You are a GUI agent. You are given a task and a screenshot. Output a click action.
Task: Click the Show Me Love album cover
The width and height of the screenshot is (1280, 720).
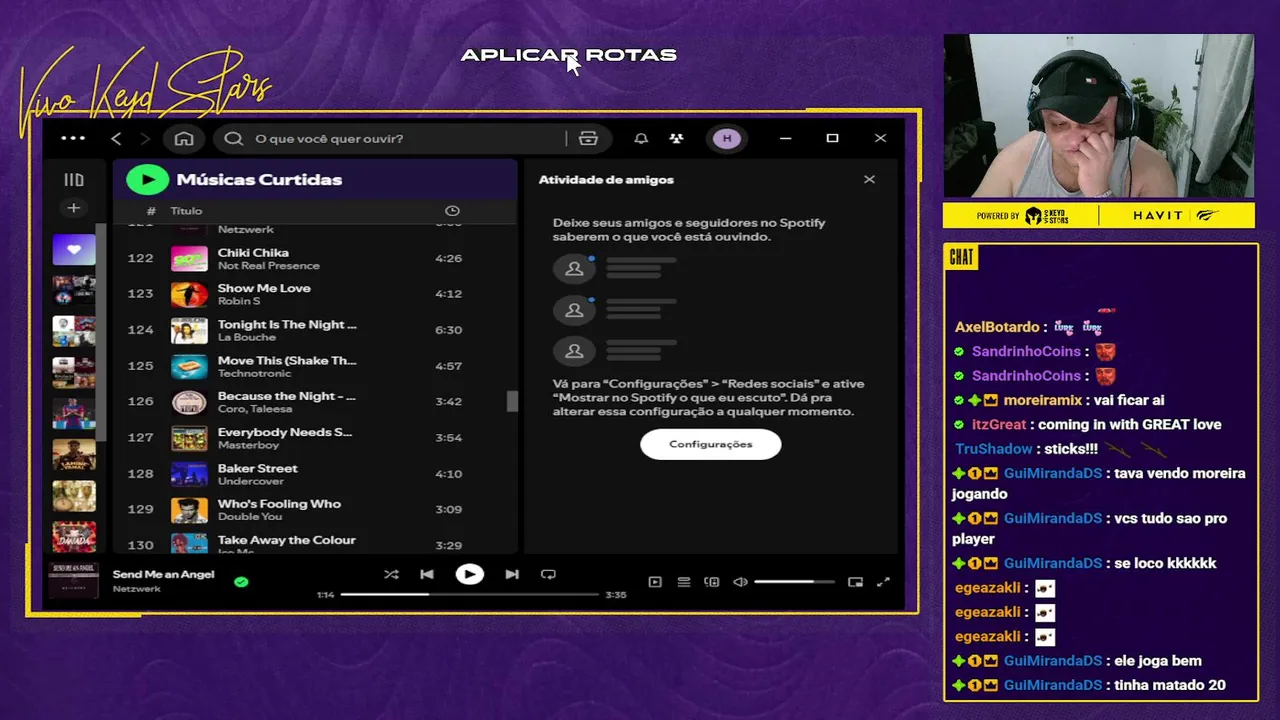pos(189,294)
